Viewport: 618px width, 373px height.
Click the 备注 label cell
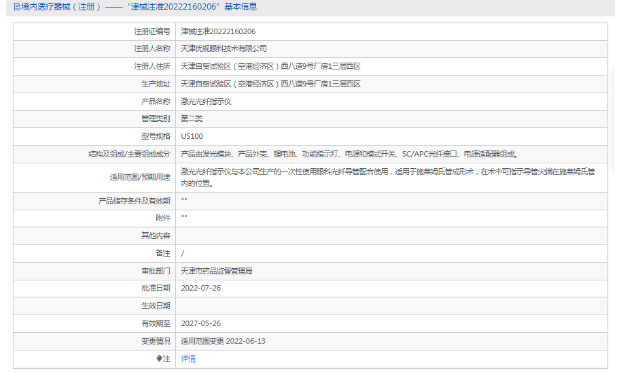(95, 253)
